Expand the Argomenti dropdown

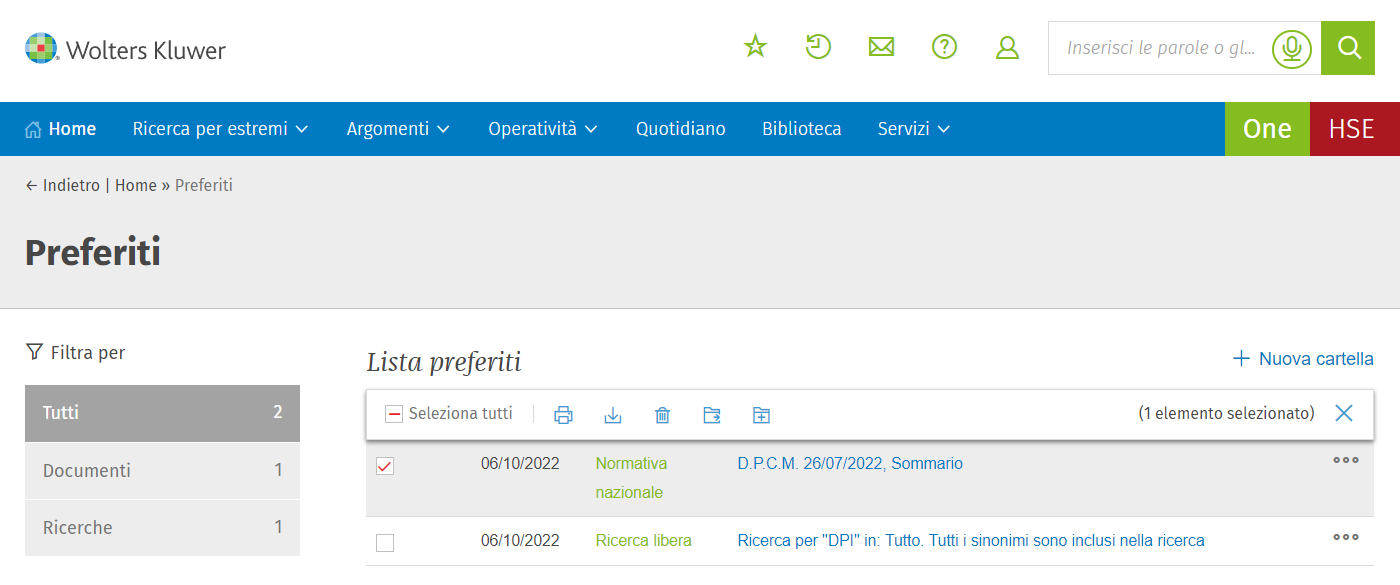(398, 129)
